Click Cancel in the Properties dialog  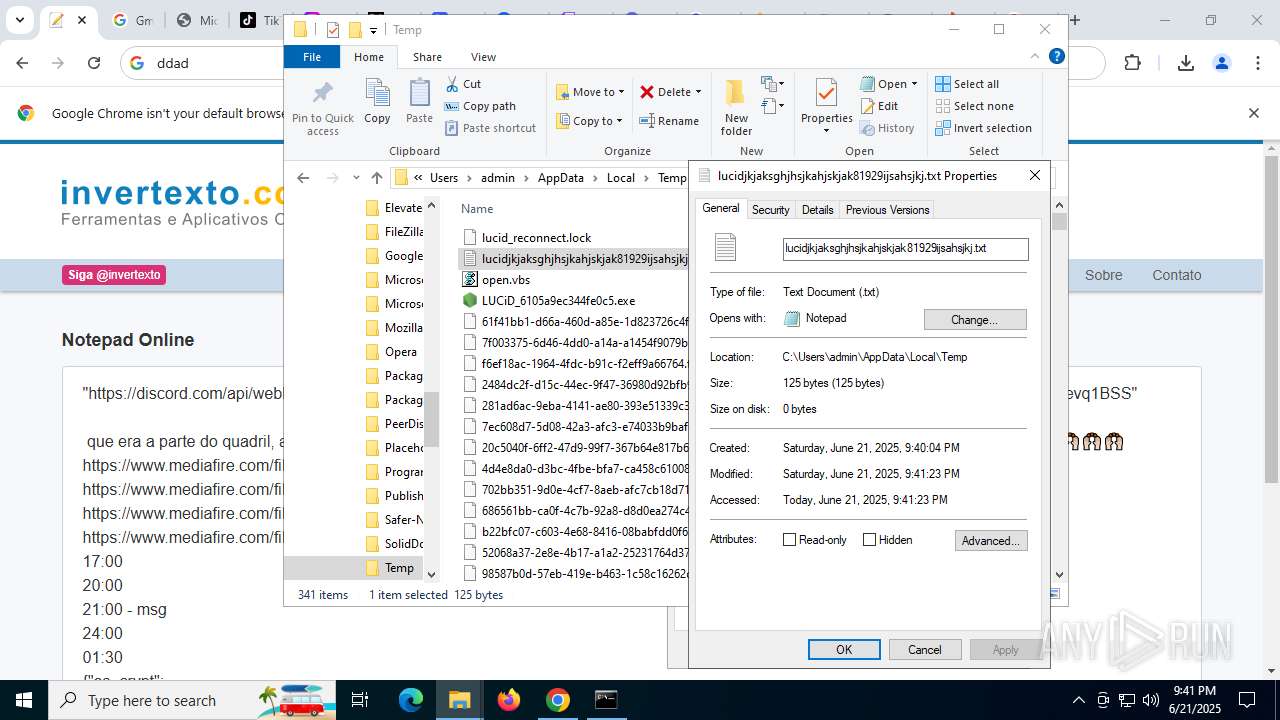[924, 650]
